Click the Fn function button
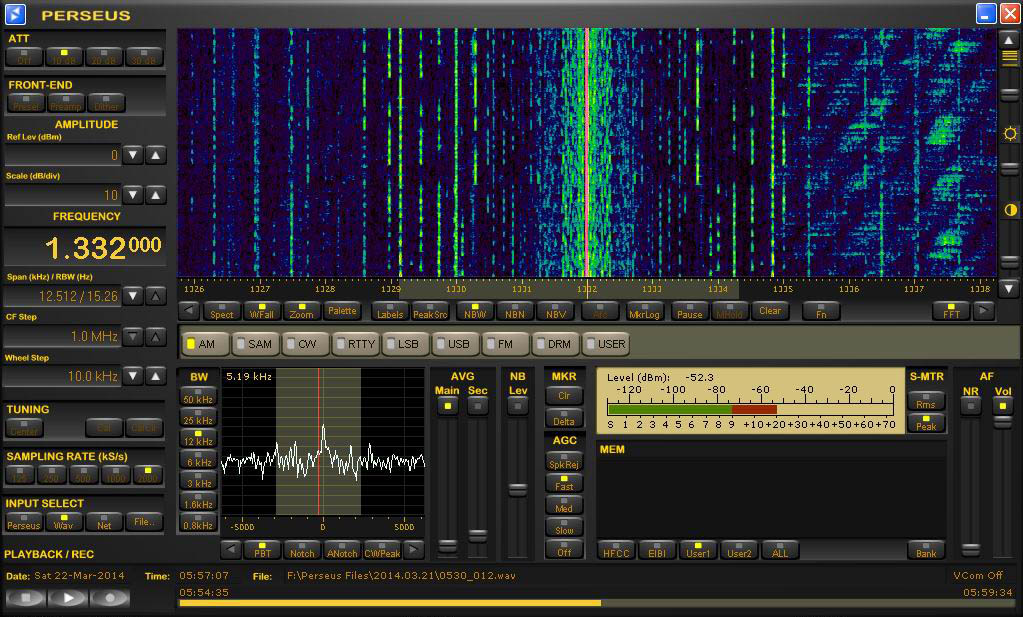The width and height of the screenshot is (1023, 617). click(x=821, y=311)
